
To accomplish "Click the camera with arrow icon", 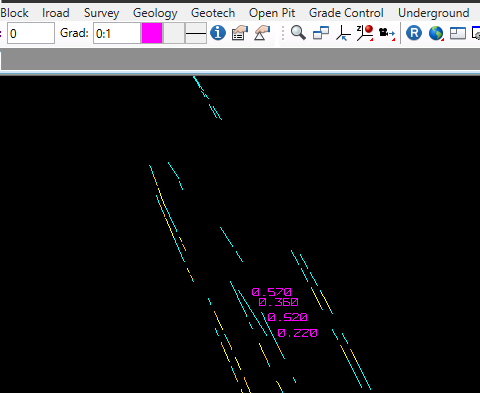I will [x=387, y=33].
